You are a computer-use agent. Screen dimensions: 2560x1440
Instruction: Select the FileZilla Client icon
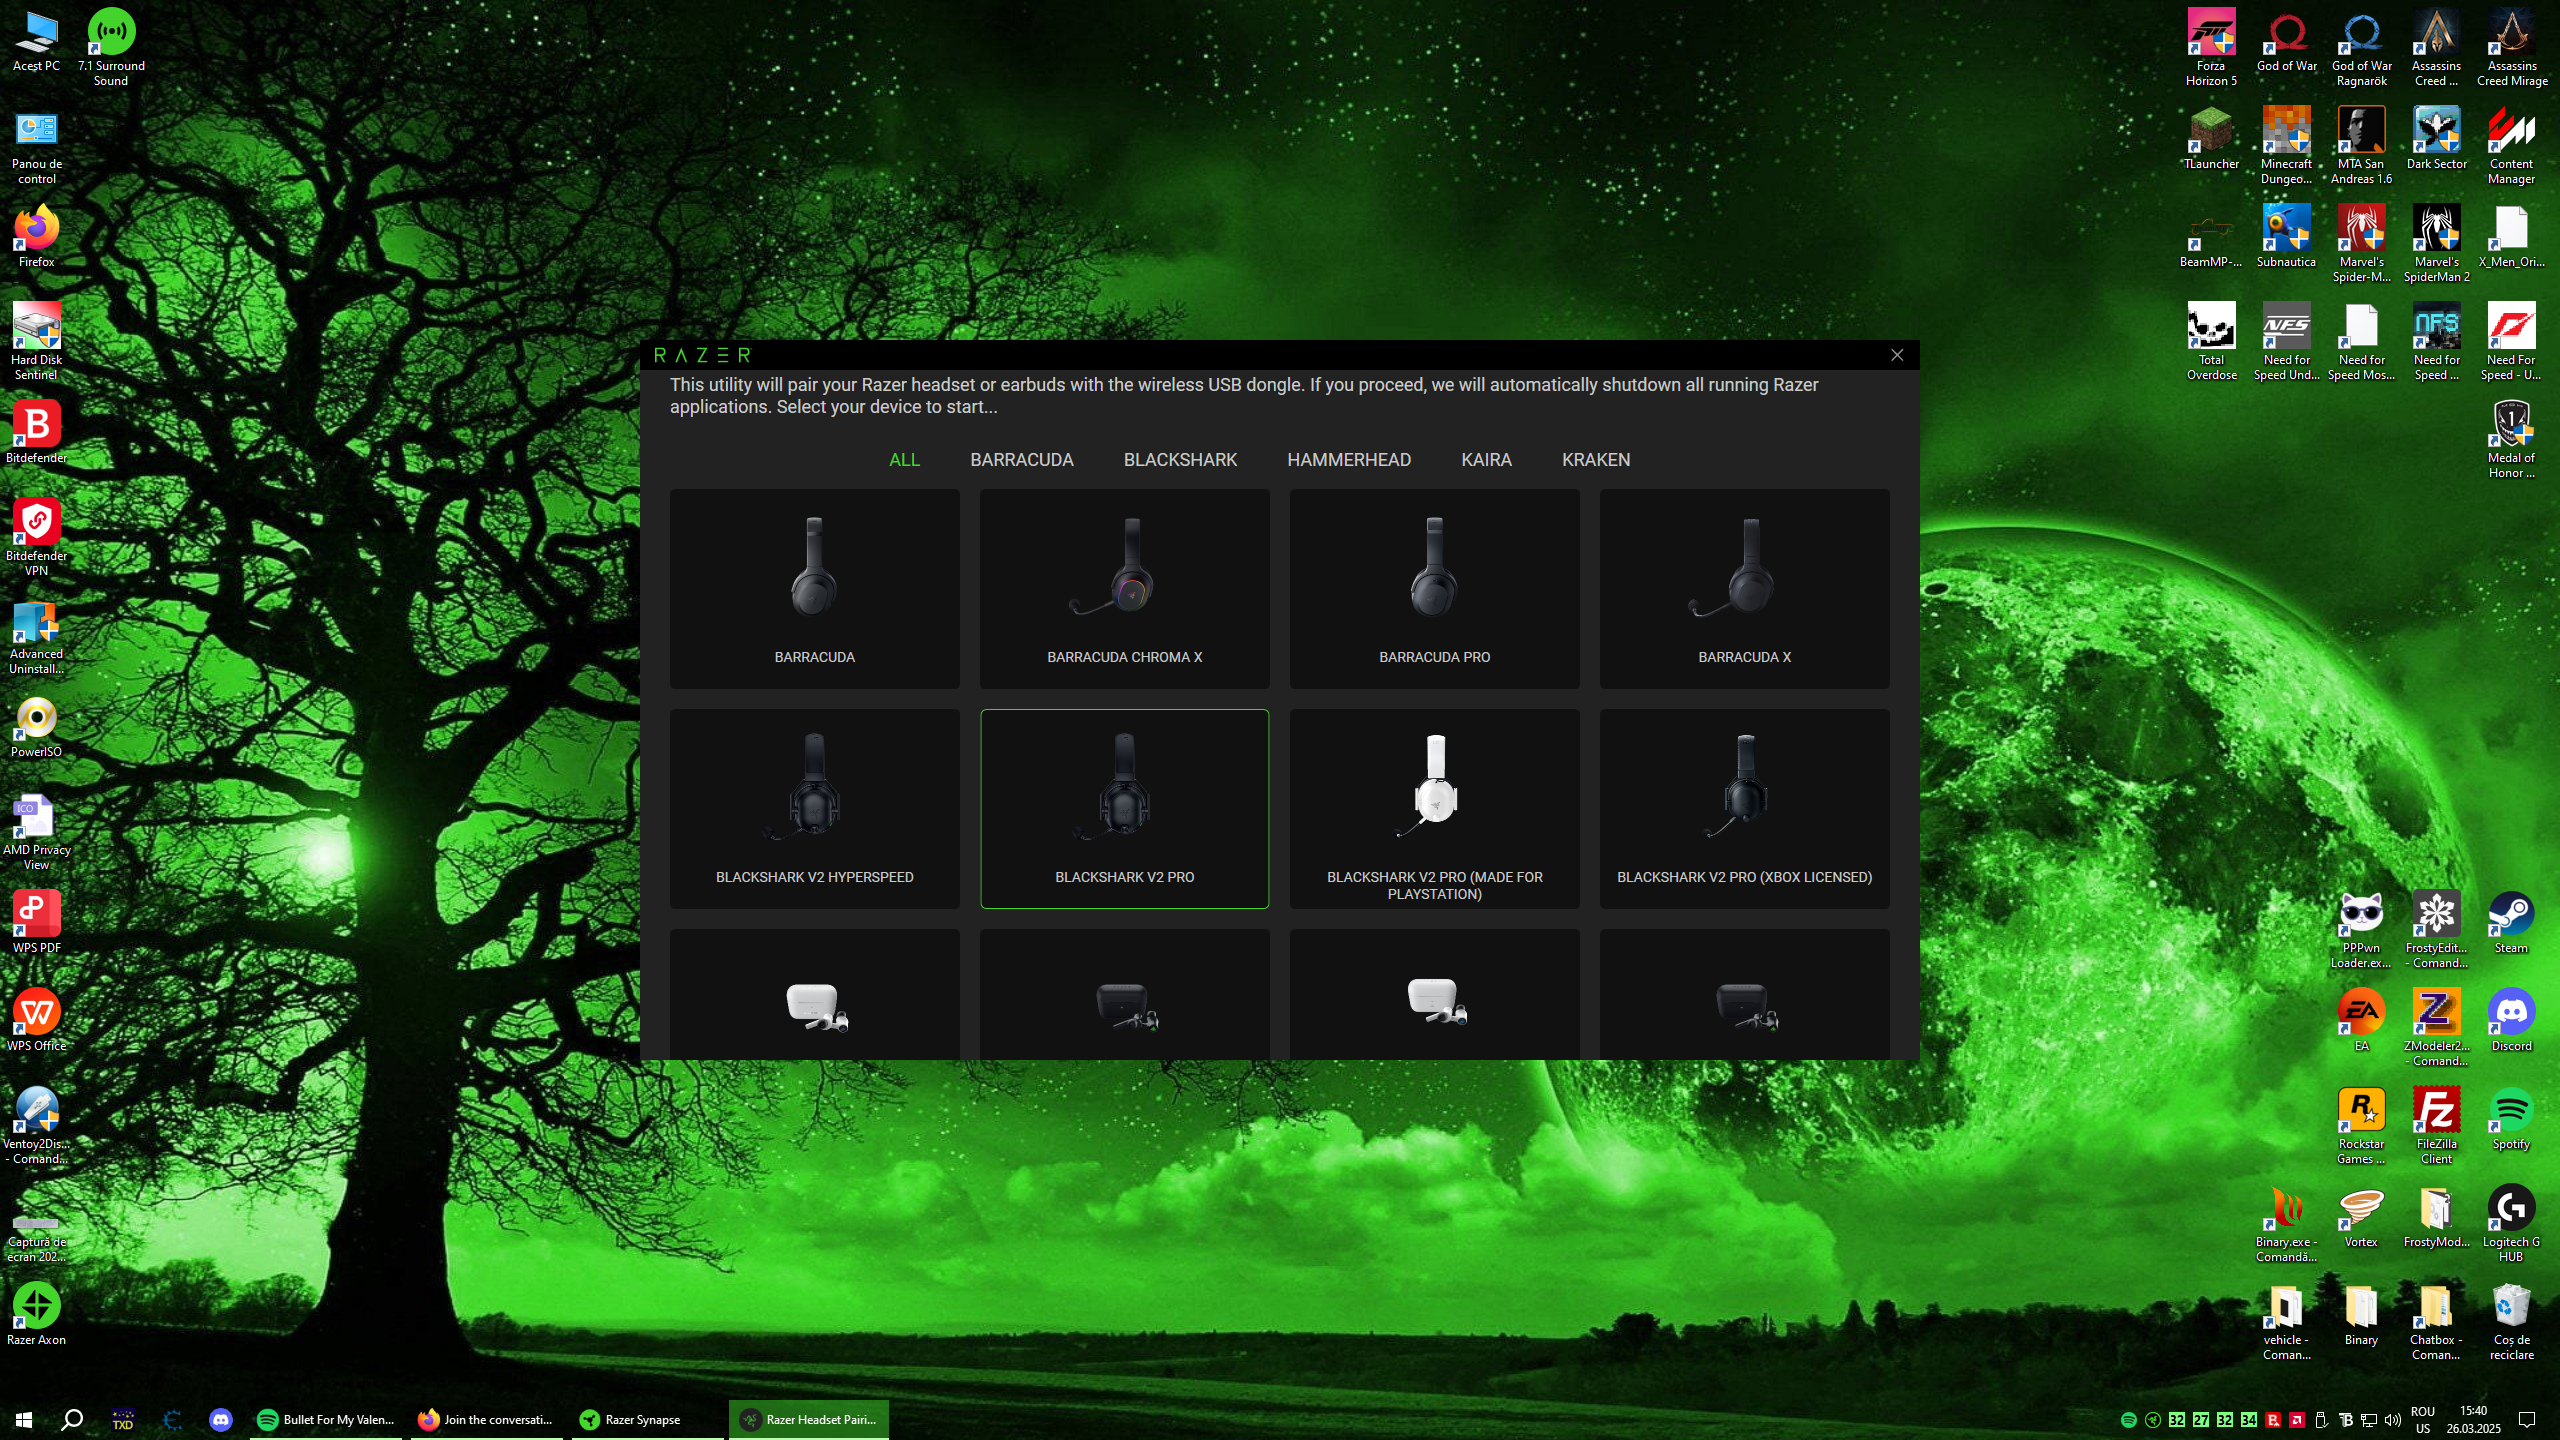(x=2436, y=1125)
